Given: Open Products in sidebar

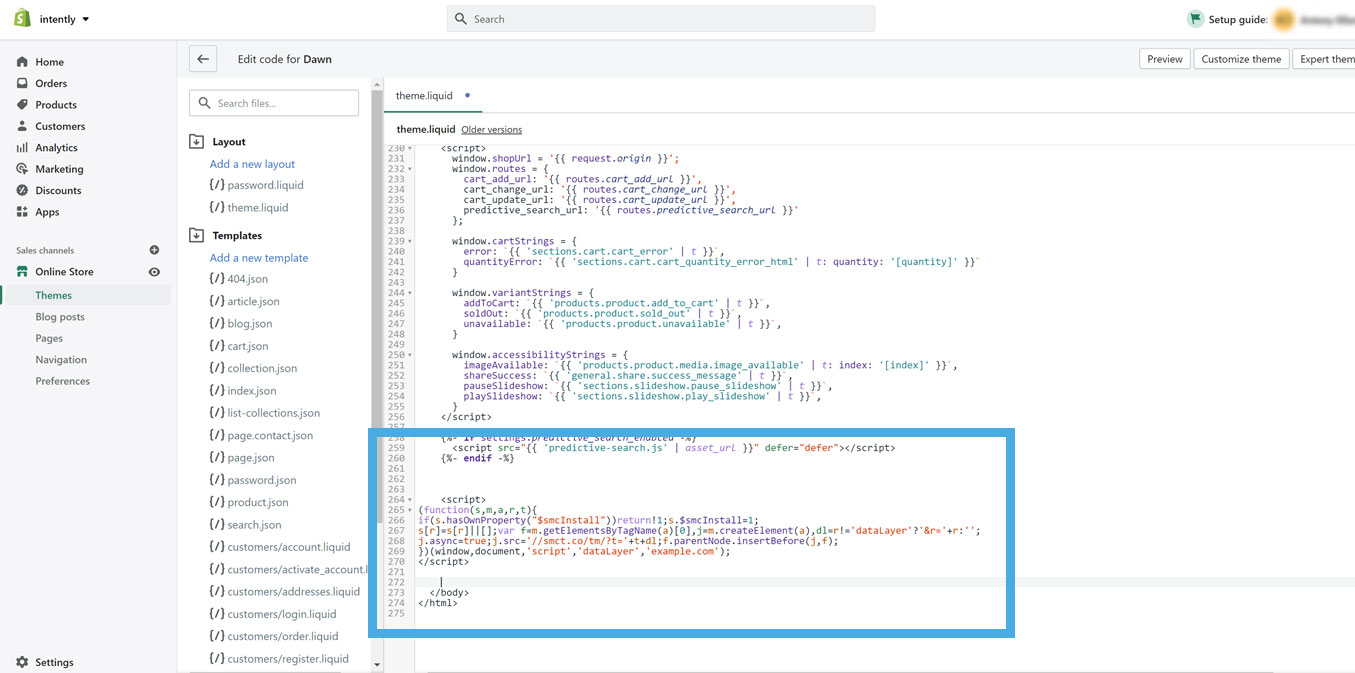Looking at the screenshot, I should 56,105.
